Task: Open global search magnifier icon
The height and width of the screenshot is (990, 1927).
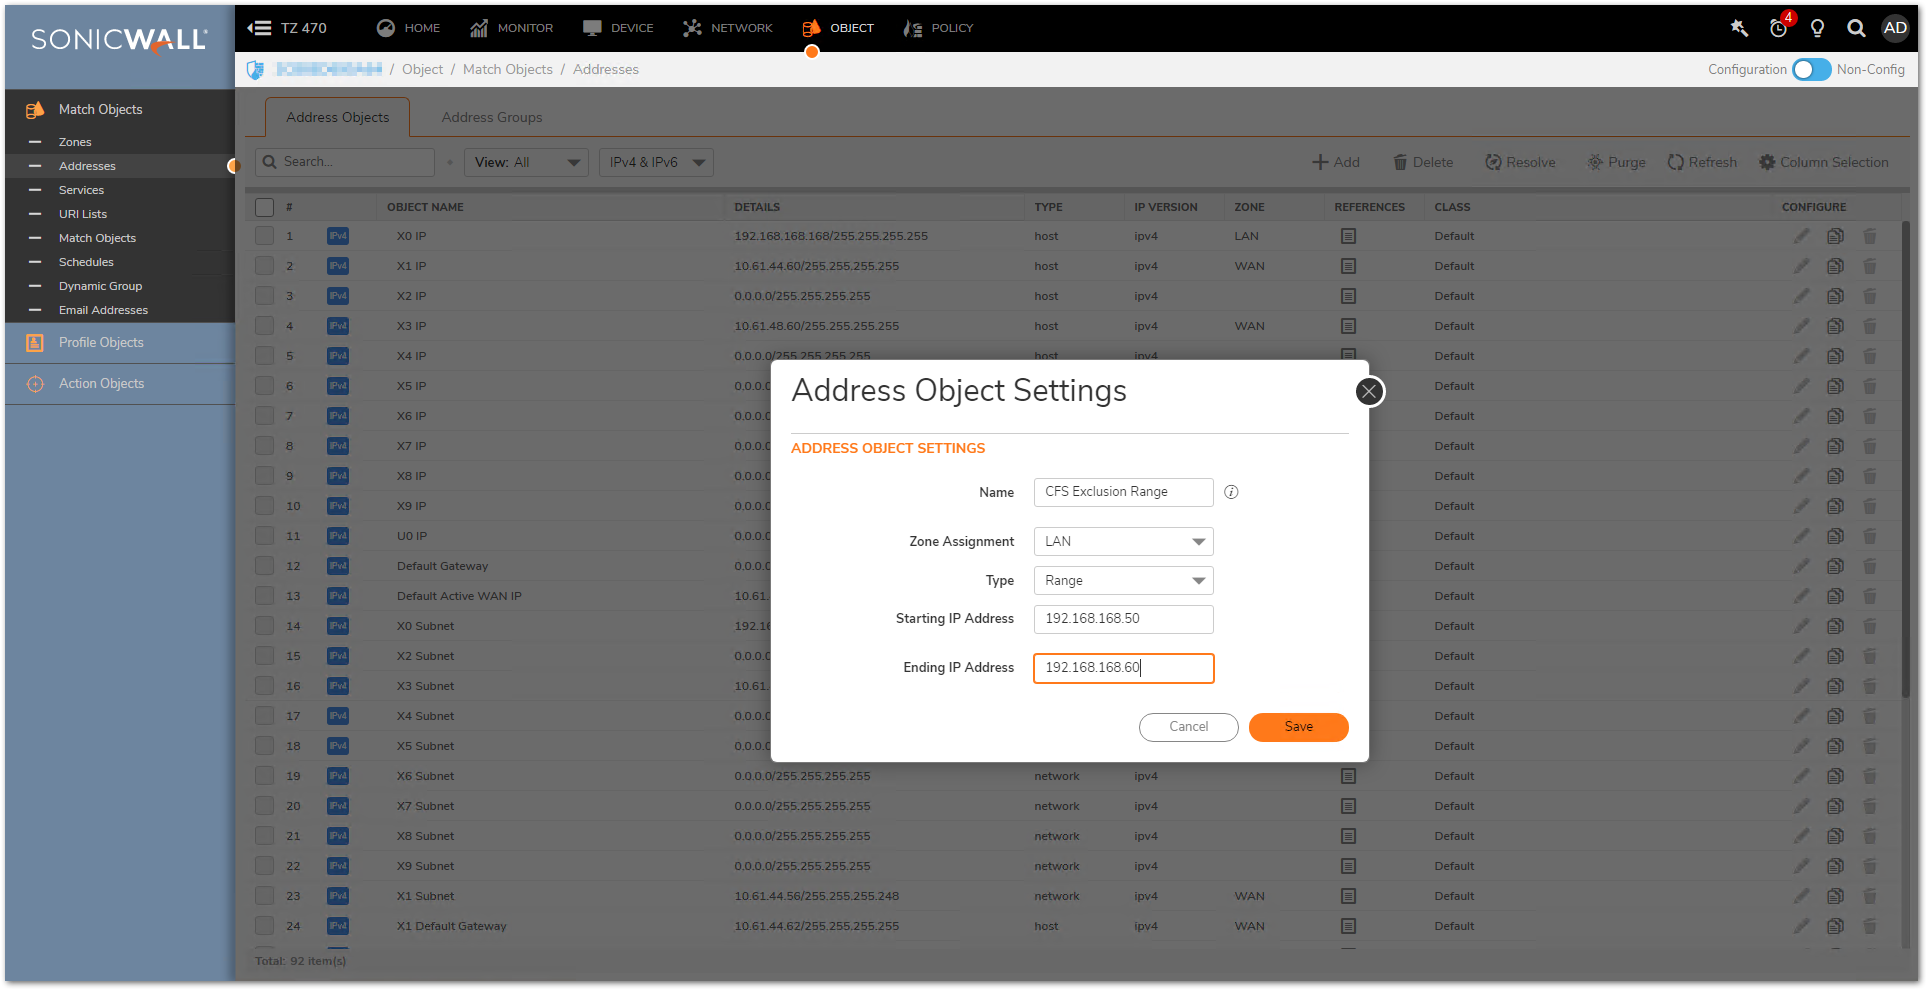Action: (x=1856, y=28)
